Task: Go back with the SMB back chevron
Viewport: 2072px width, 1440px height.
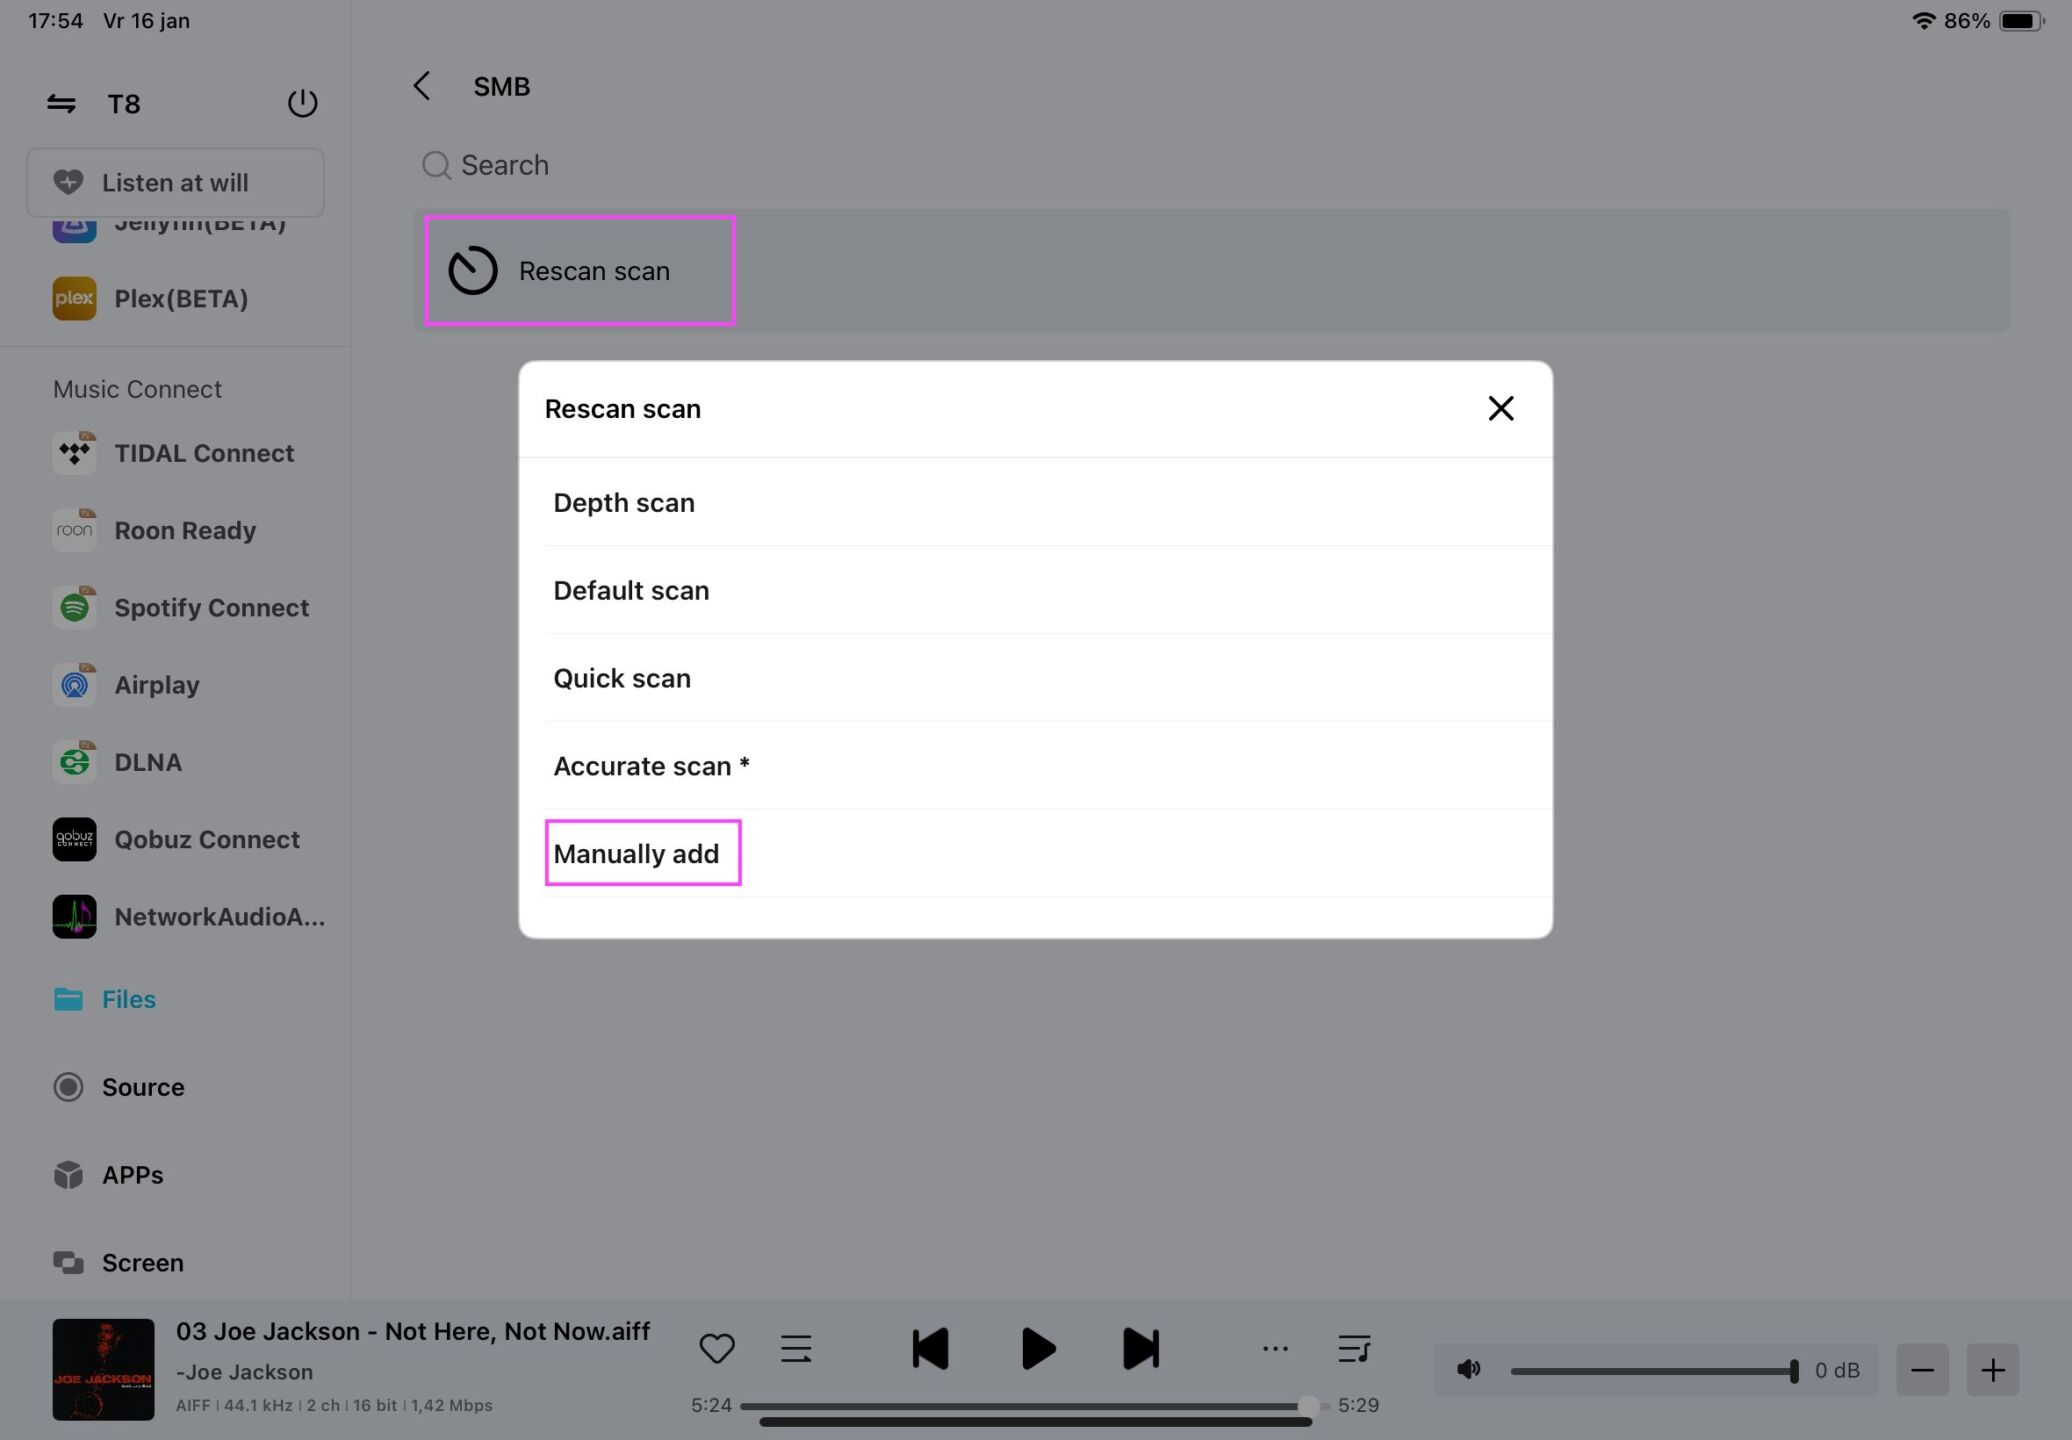Action: 422,86
